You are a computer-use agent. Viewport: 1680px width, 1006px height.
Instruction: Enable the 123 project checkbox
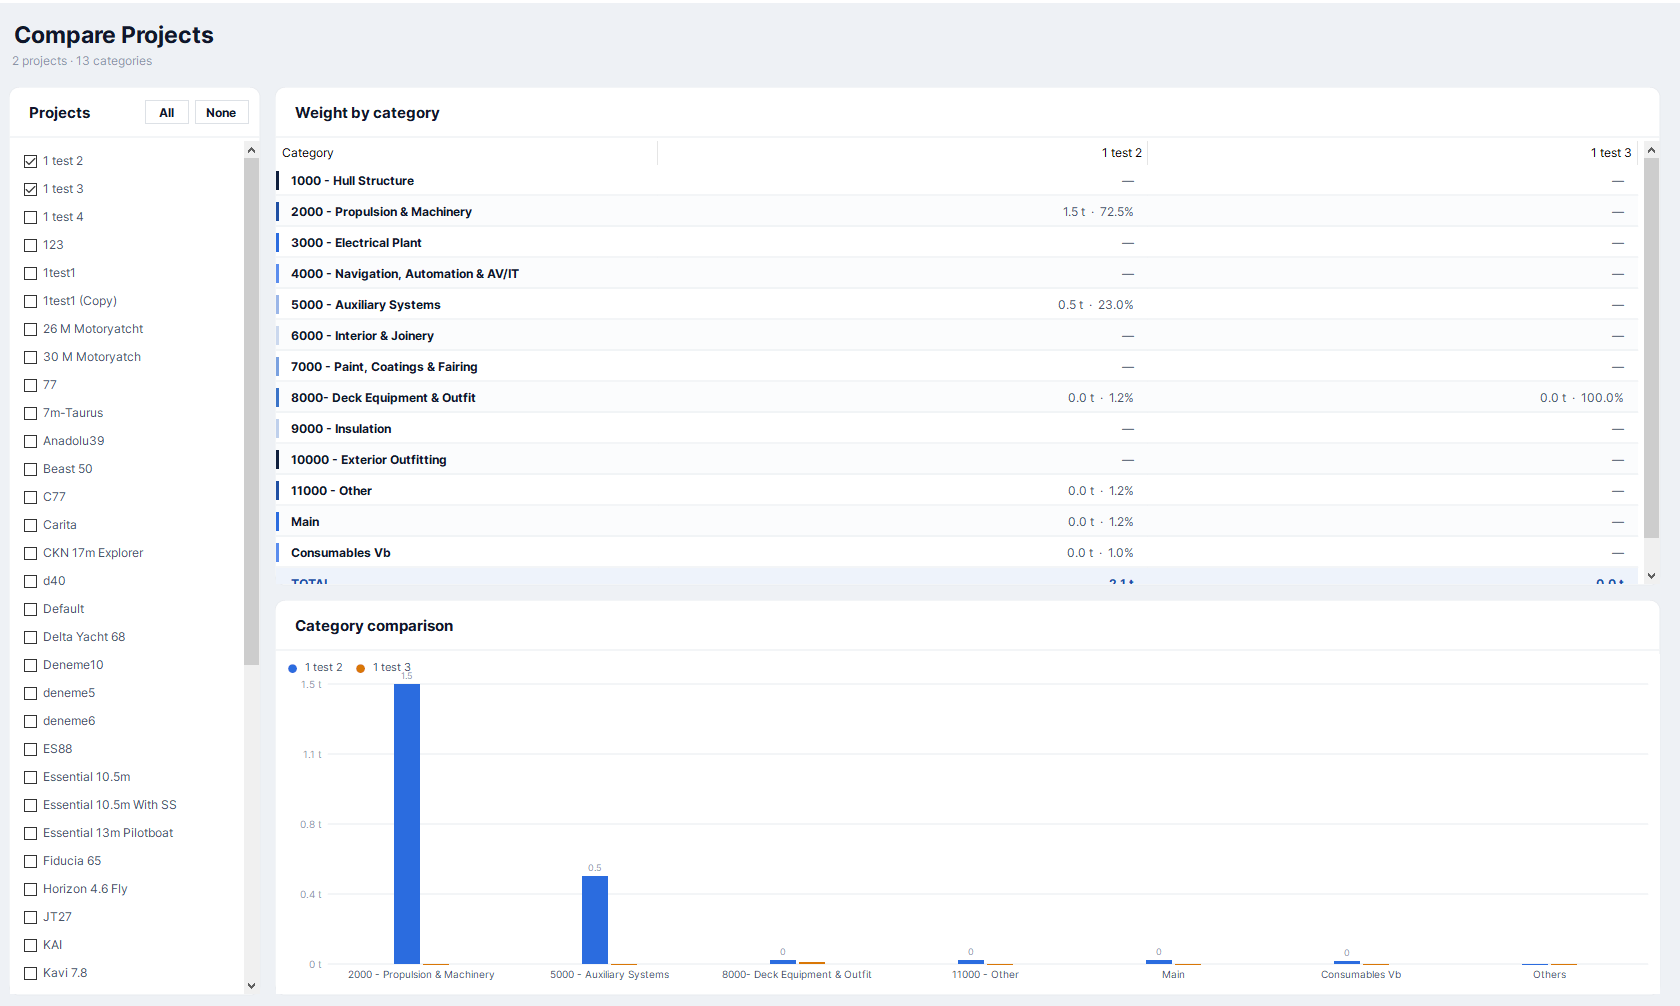tap(31, 245)
